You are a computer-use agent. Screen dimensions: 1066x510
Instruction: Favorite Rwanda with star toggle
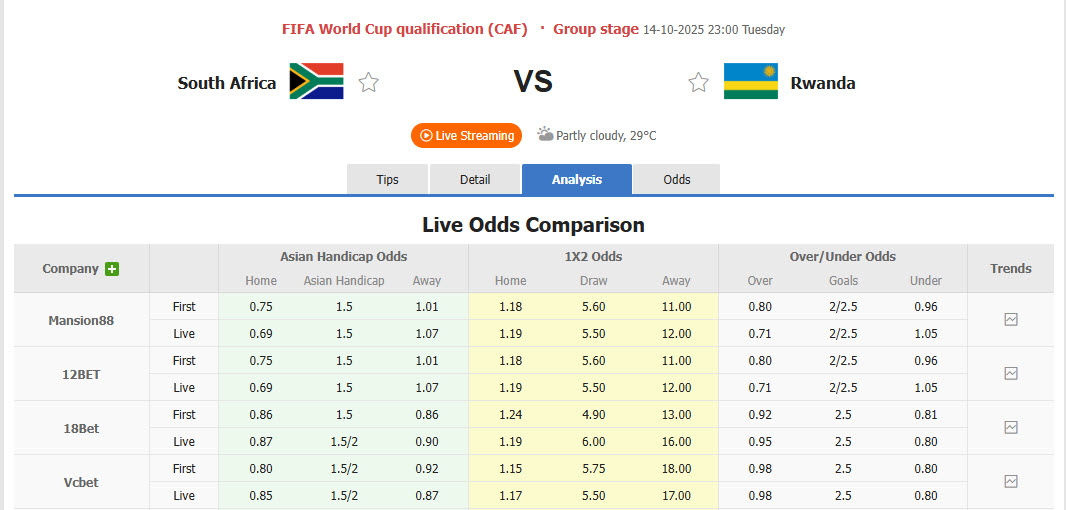tap(698, 83)
